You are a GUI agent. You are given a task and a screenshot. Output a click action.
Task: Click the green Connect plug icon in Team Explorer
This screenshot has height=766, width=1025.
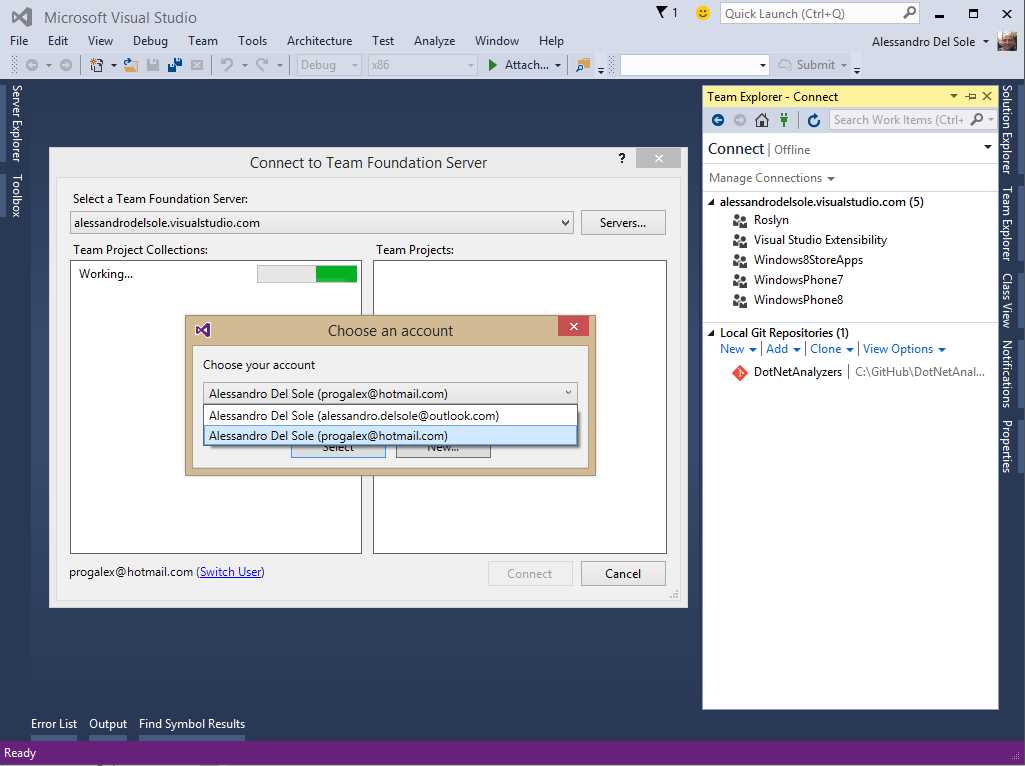pyautogui.click(x=785, y=119)
